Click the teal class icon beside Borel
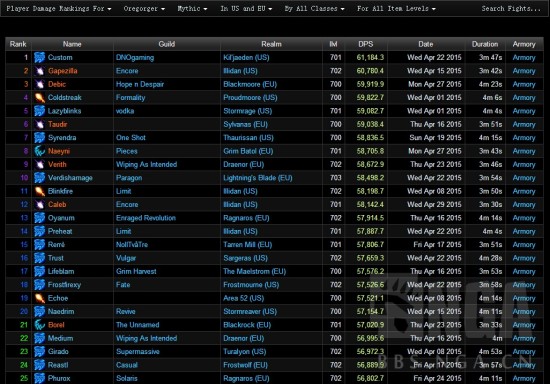This screenshot has width=550, height=384. (x=40, y=325)
